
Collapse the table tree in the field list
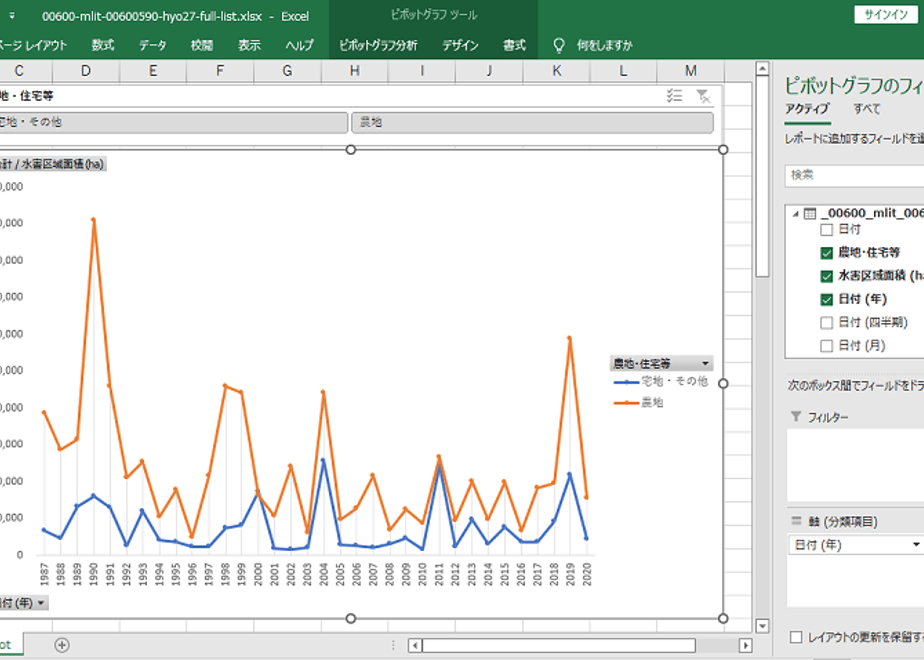click(x=795, y=214)
